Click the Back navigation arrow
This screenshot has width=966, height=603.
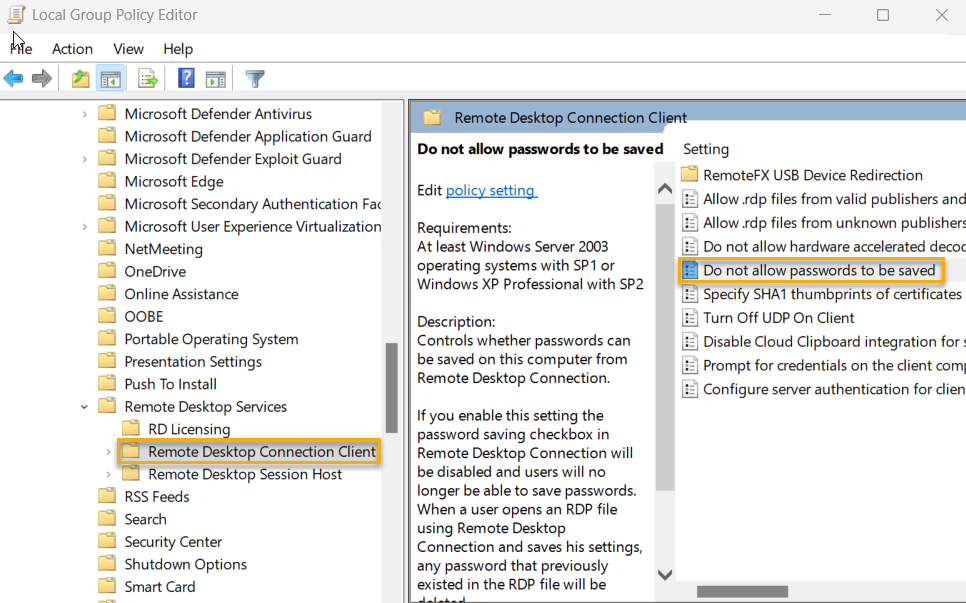coord(13,78)
